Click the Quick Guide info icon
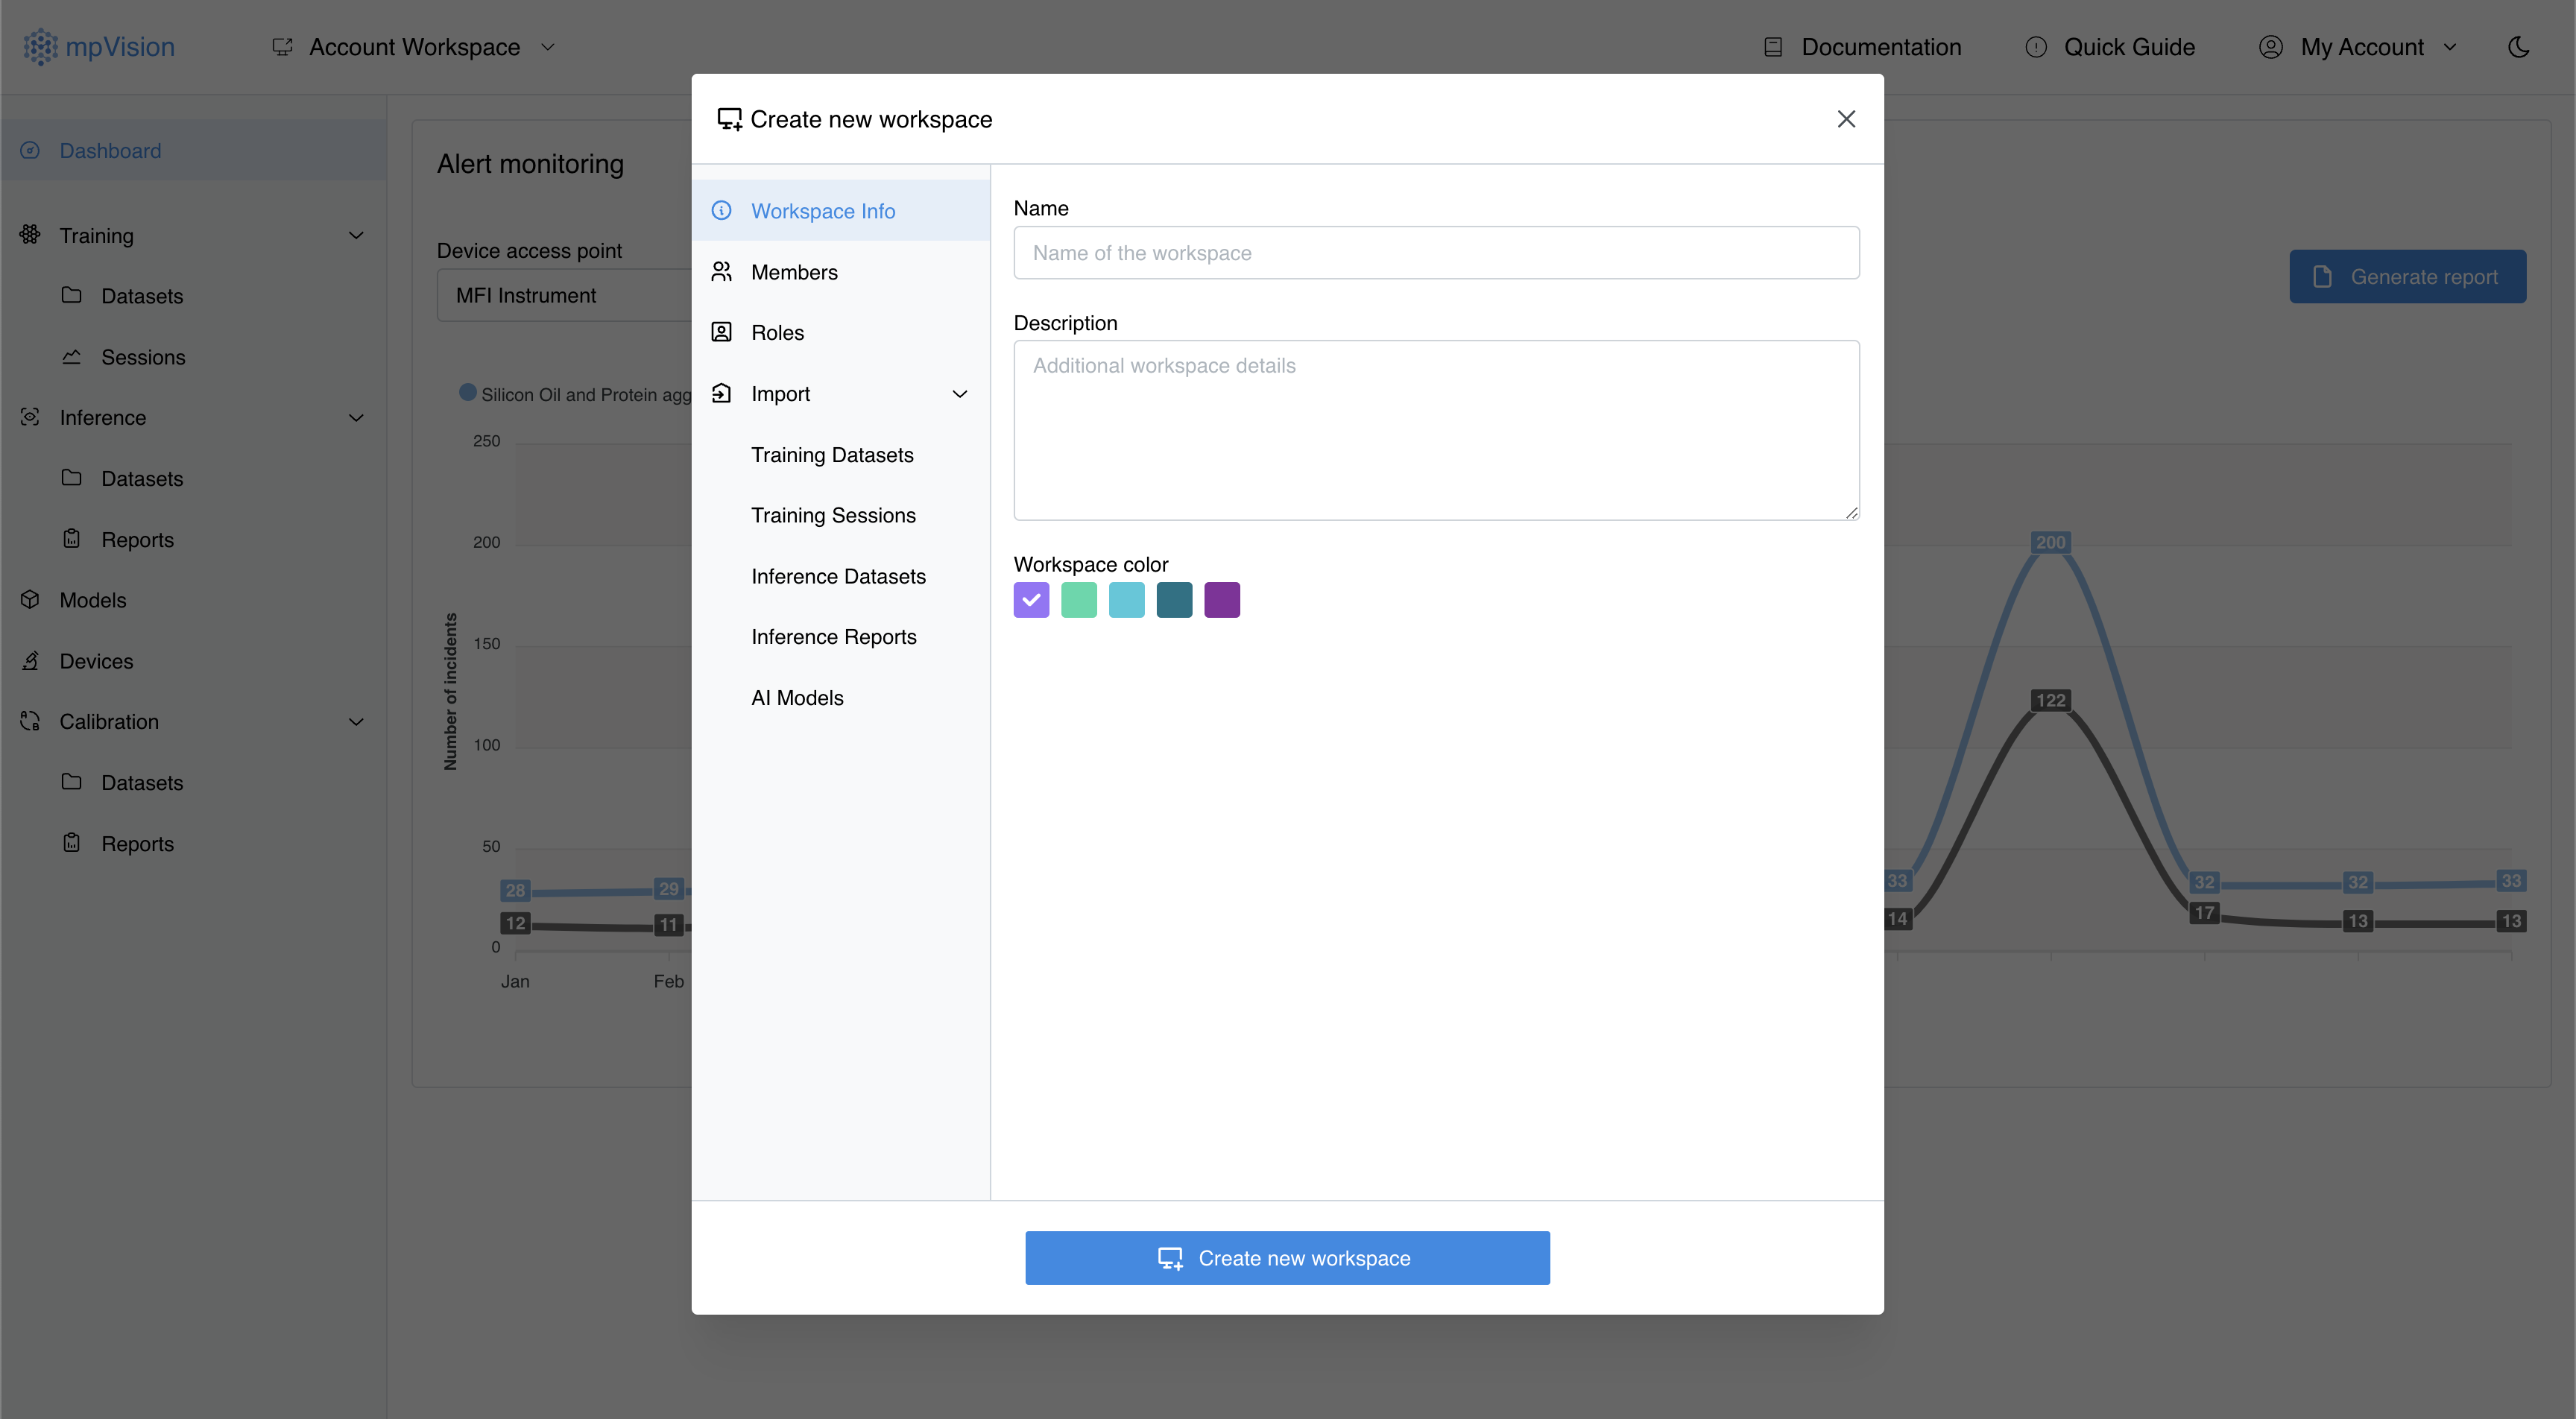 (x=2036, y=47)
